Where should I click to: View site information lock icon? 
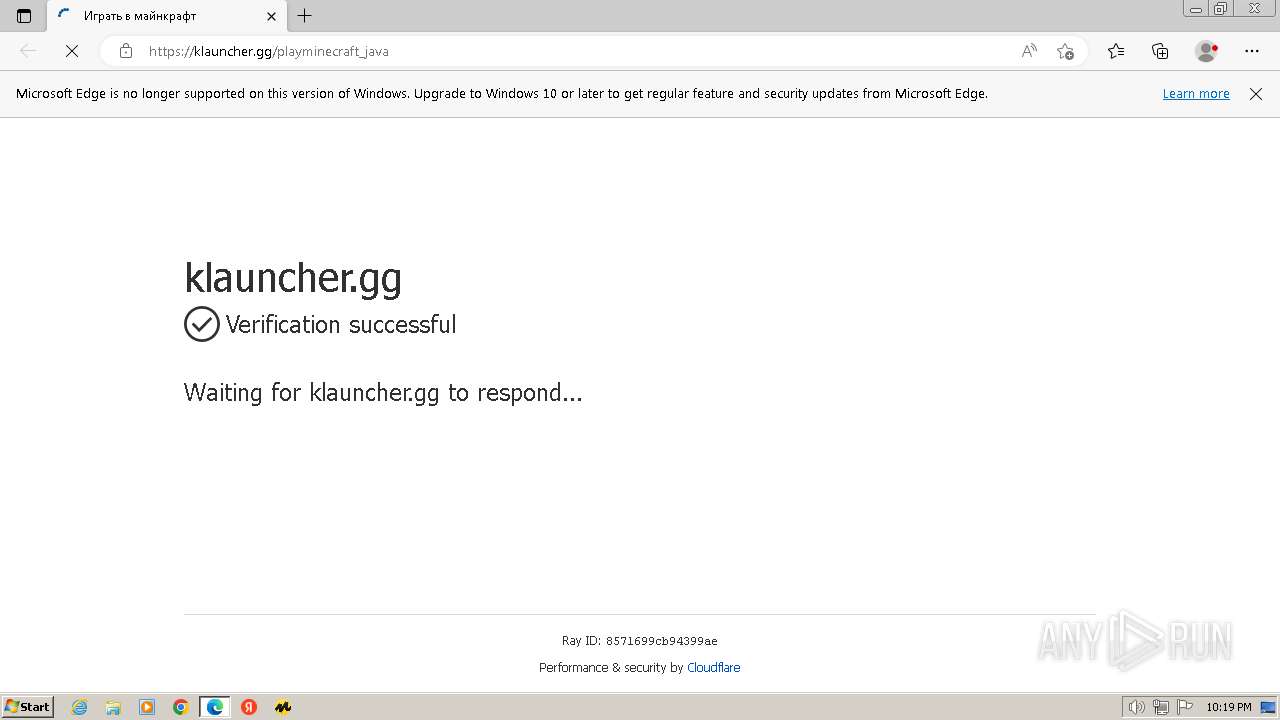click(125, 51)
